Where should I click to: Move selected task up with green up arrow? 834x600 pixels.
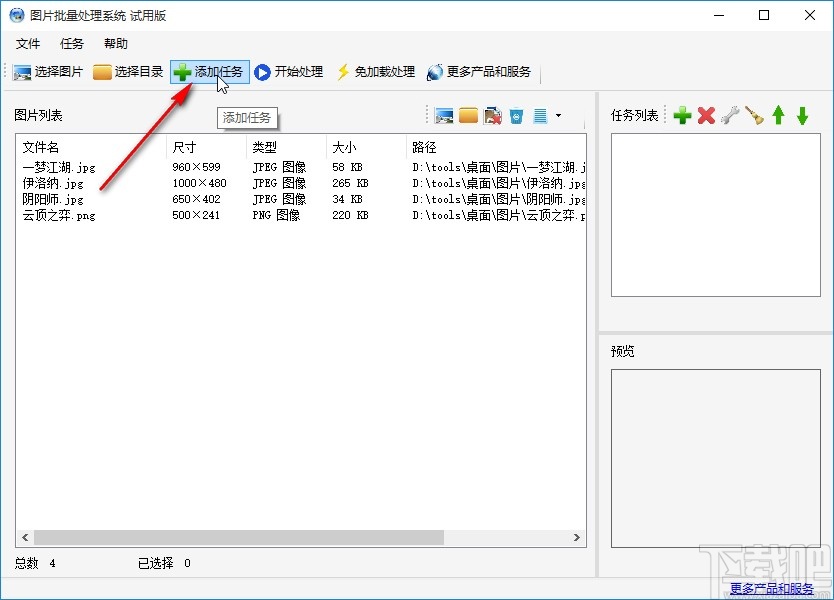[x=777, y=115]
